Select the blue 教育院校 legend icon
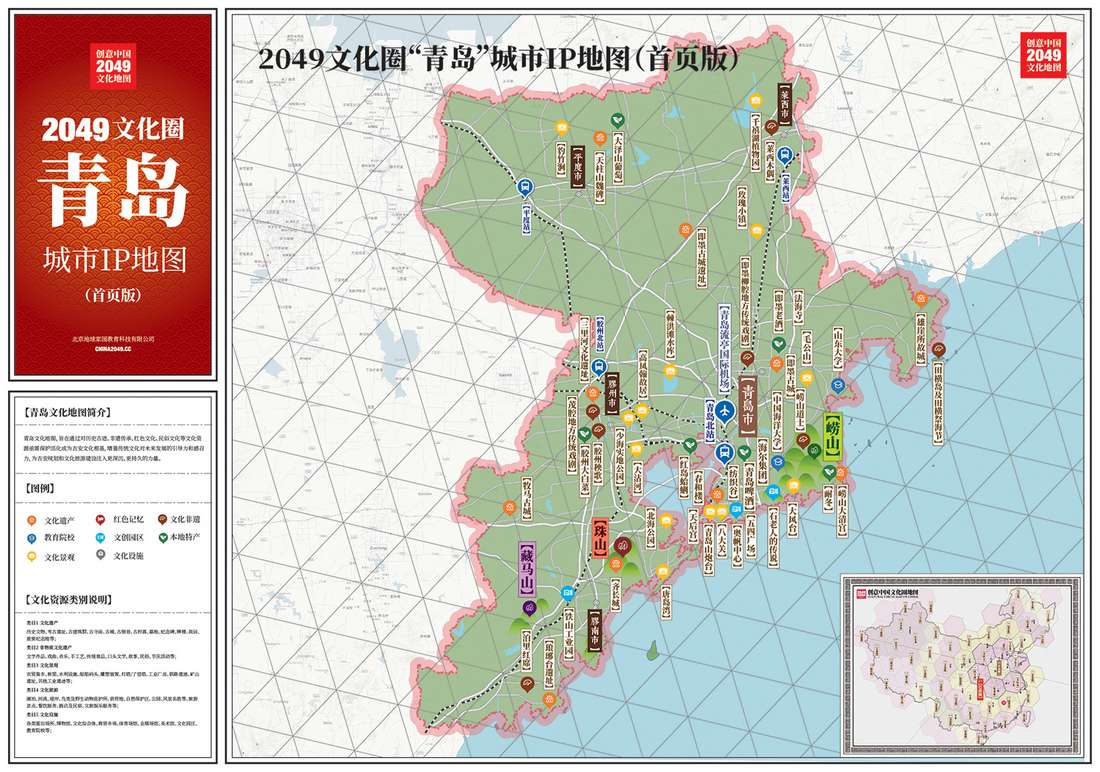The height and width of the screenshot is (772, 1100). pos(32,538)
